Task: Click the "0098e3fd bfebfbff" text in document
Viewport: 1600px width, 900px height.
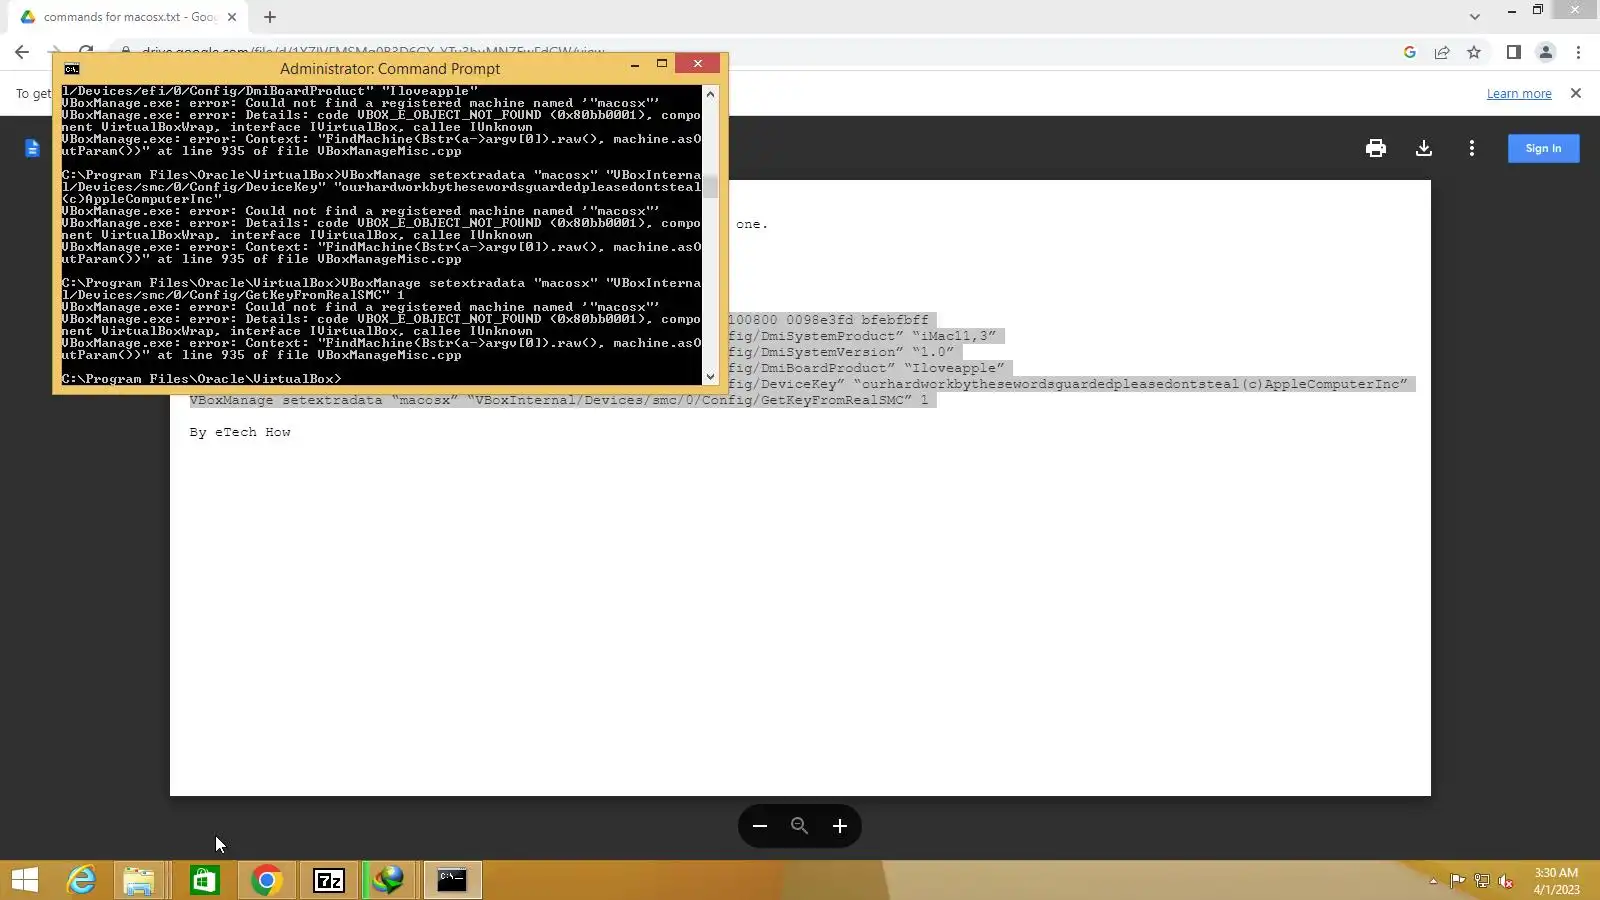Action: [x=857, y=320]
